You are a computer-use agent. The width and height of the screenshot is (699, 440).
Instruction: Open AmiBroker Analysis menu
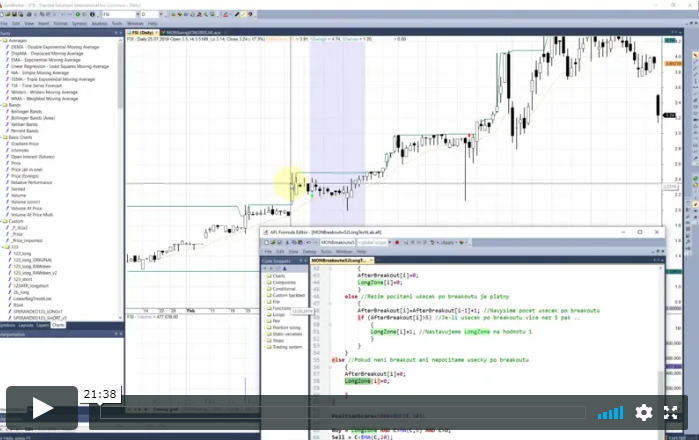[x=99, y=23]
